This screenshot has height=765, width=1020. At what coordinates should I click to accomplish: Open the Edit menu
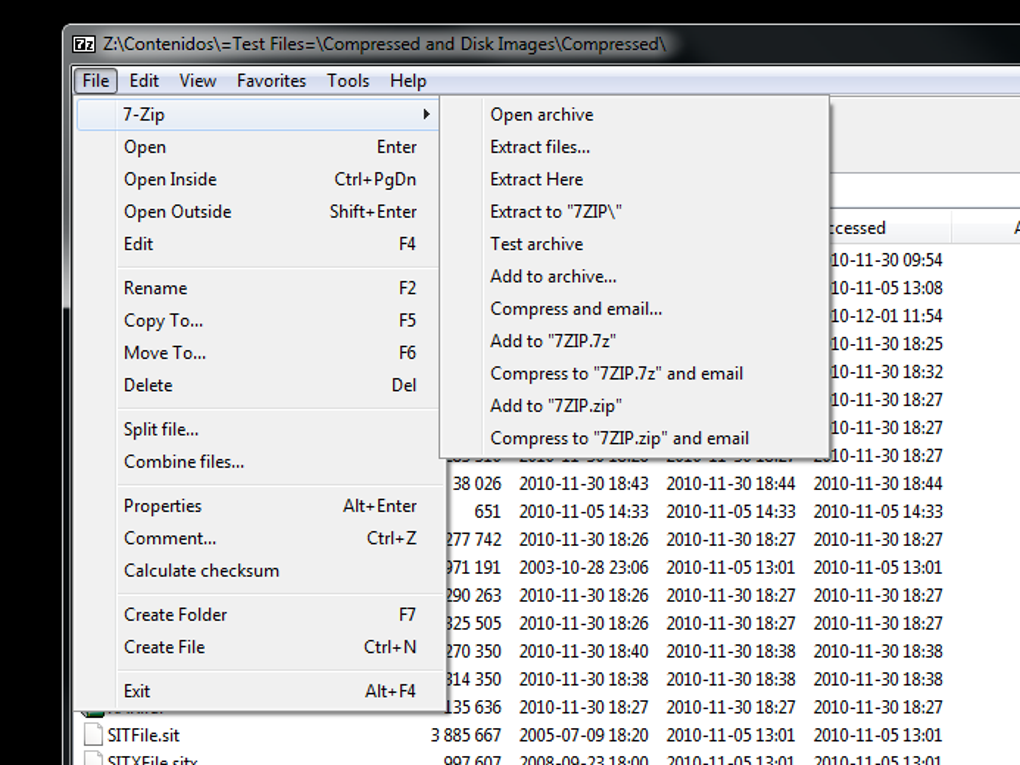[x=144, y=81]
